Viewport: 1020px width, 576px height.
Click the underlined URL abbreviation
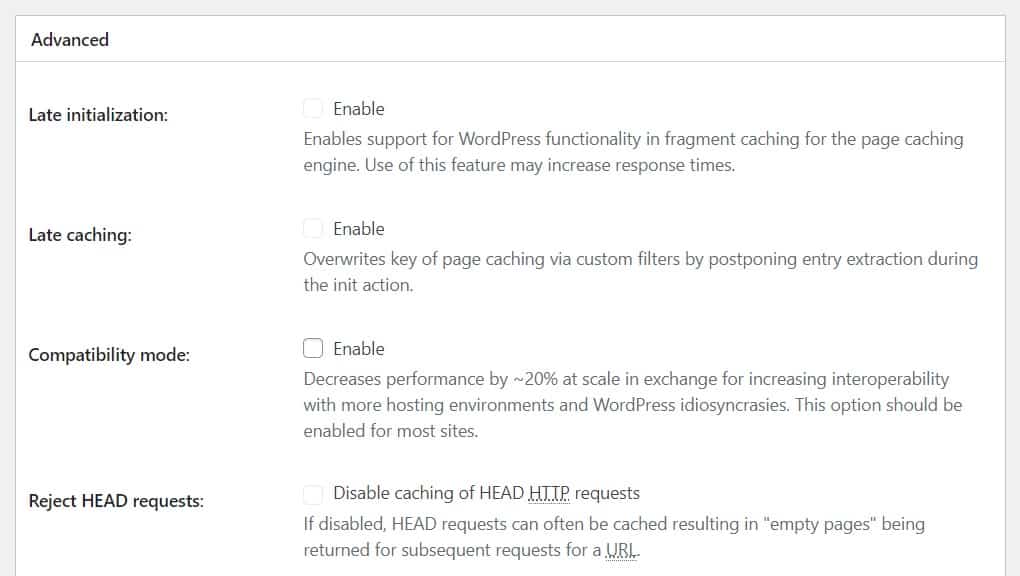(619, 550)
